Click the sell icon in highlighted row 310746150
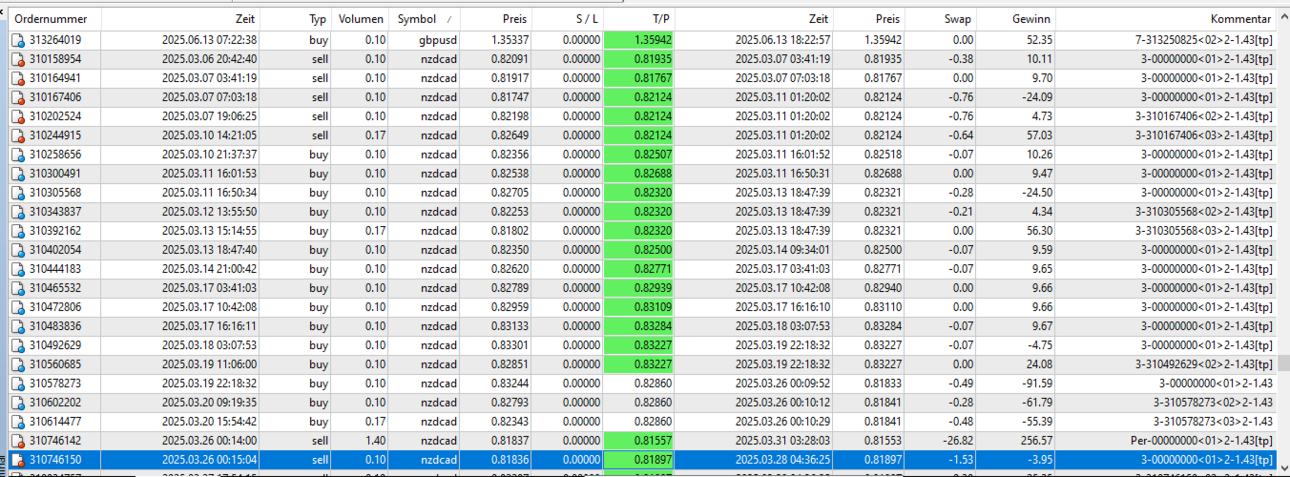 click(x=18, y=459)
